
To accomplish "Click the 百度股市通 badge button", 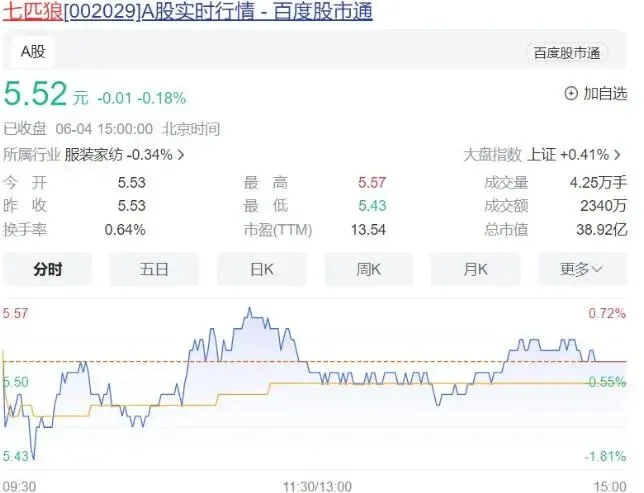I will 566,53.
